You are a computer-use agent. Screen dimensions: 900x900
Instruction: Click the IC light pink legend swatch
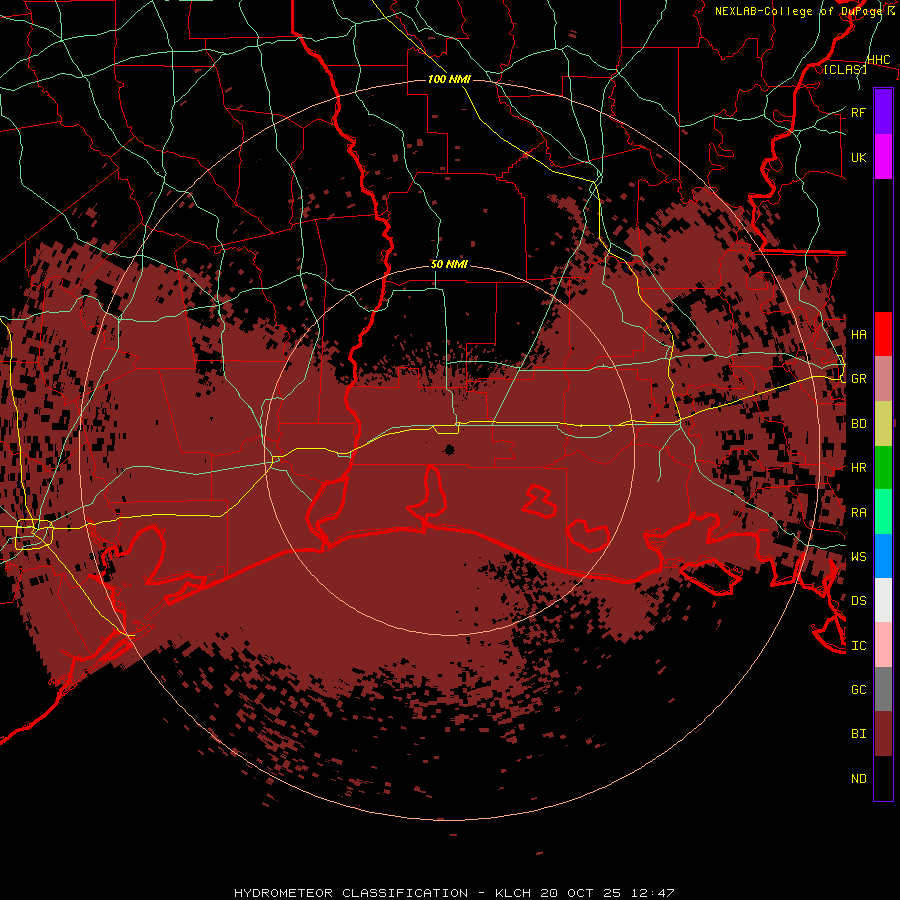883,645
